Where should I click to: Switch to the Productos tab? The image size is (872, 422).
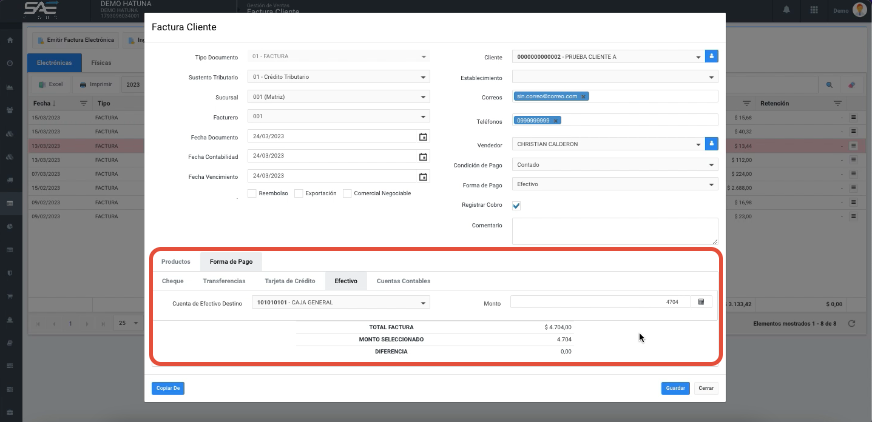click(x=176, y=262)
